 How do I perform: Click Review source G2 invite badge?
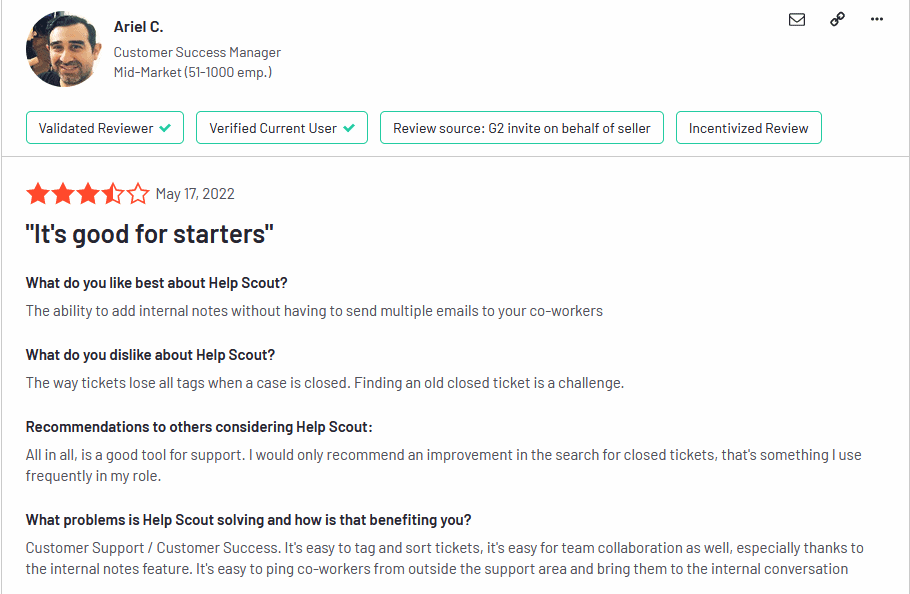tap(522, 128)
